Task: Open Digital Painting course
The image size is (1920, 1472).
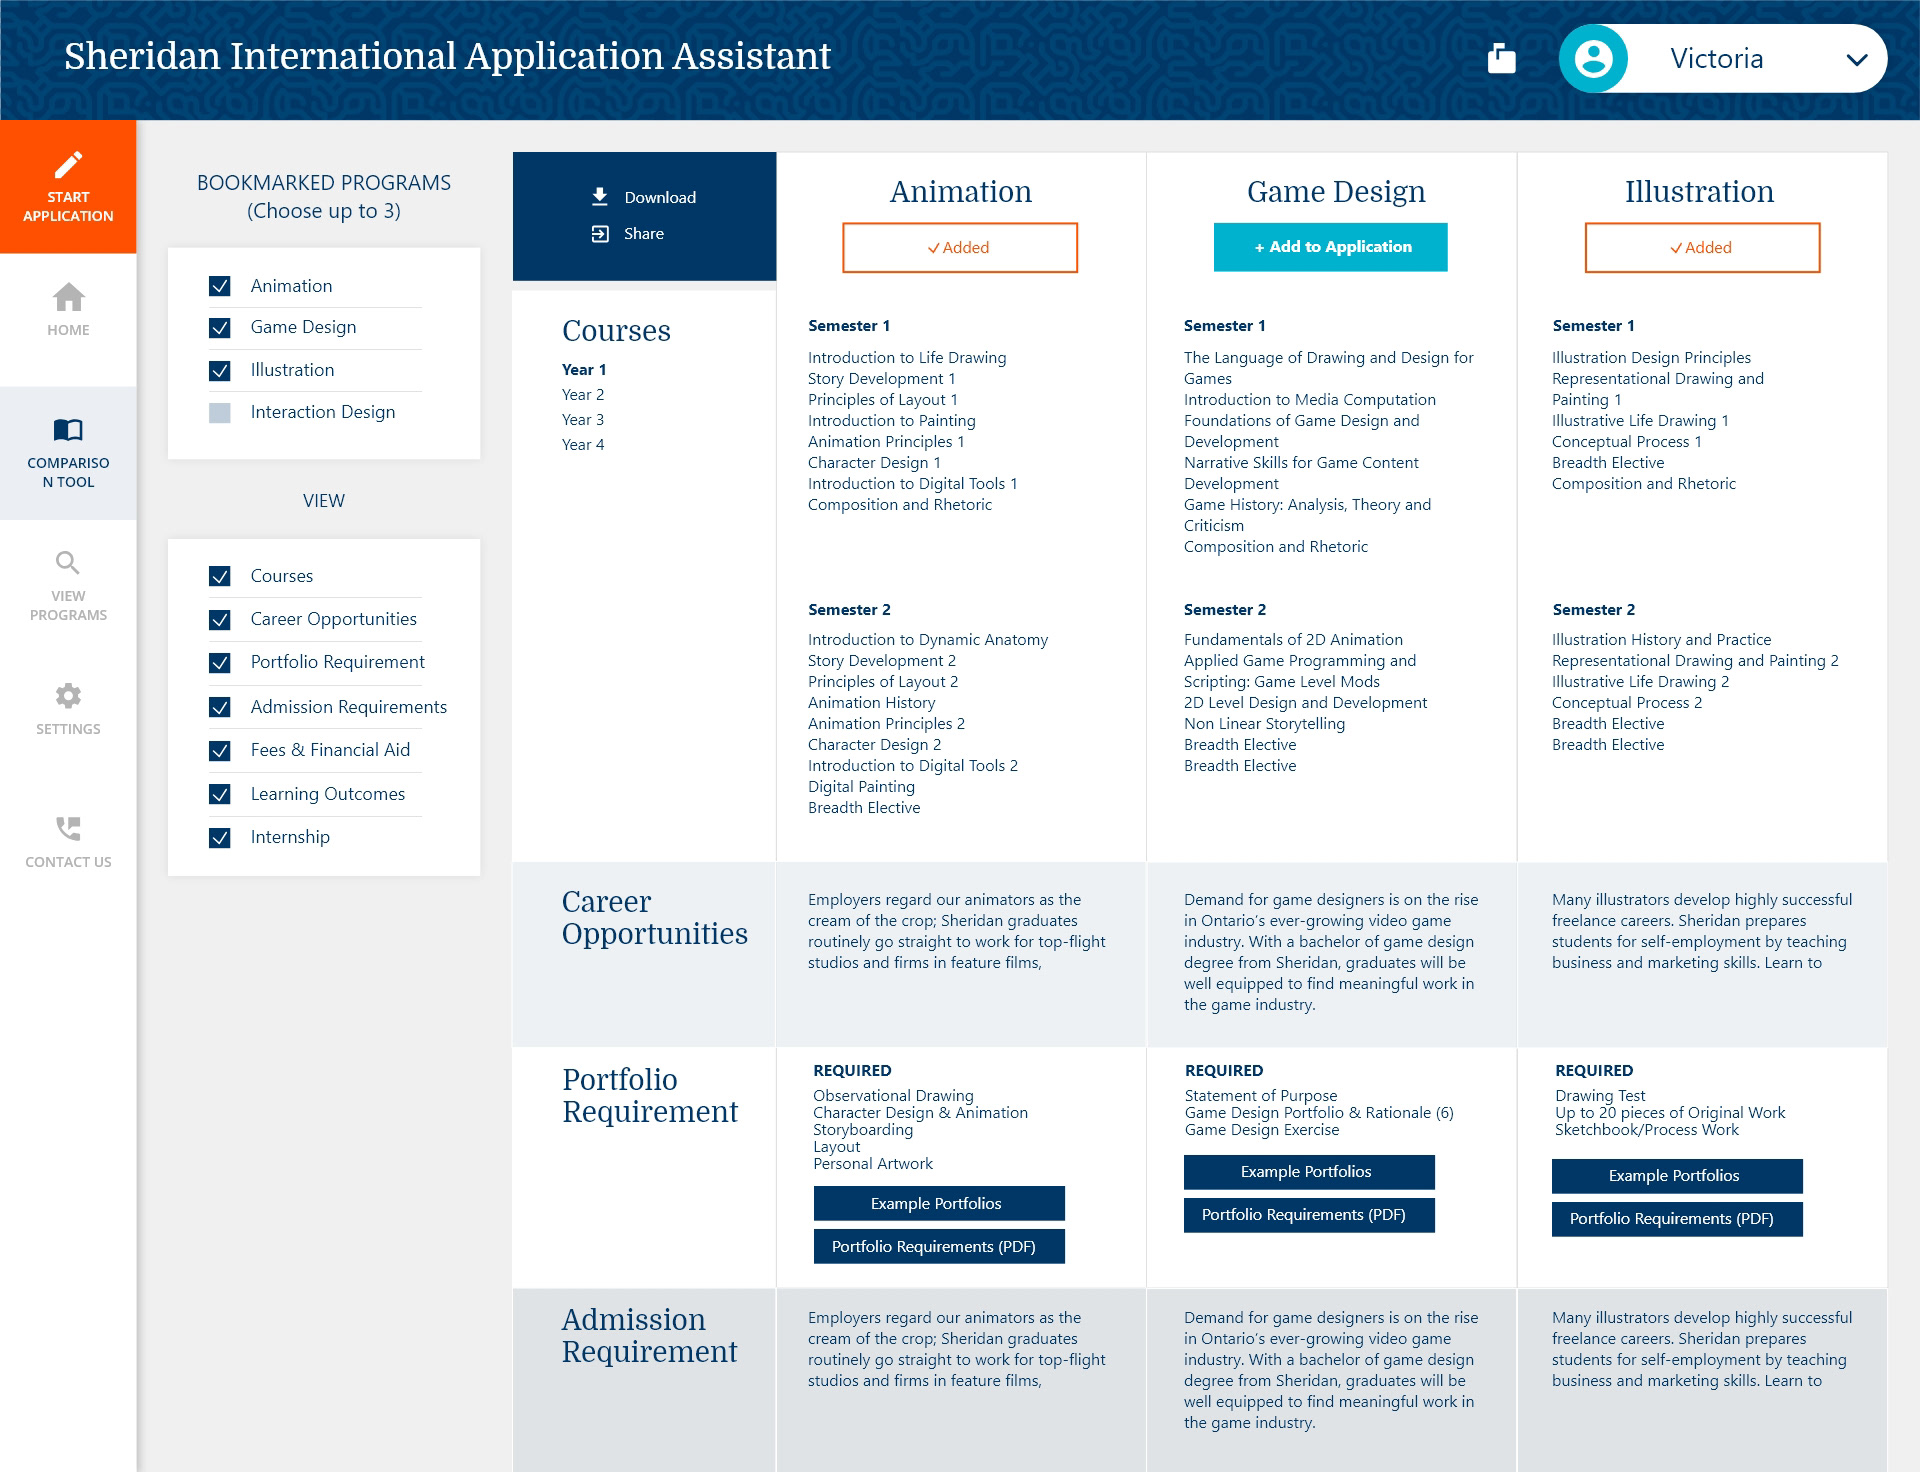Action: tap(861, 786)
